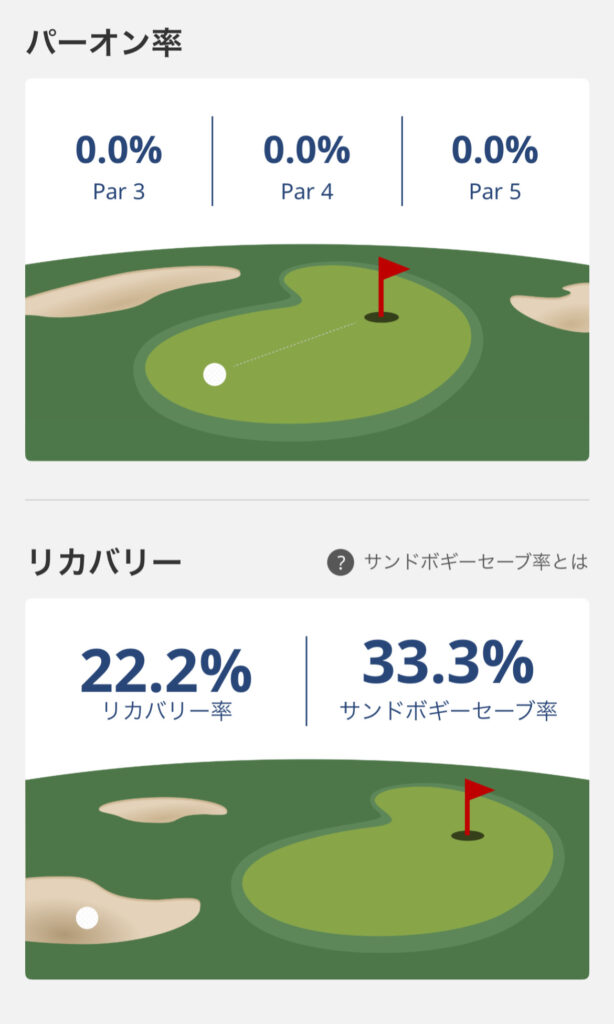Select the Par 4 percentage value
This screenshot has height=1024, width=614.
tap(307, 151)
